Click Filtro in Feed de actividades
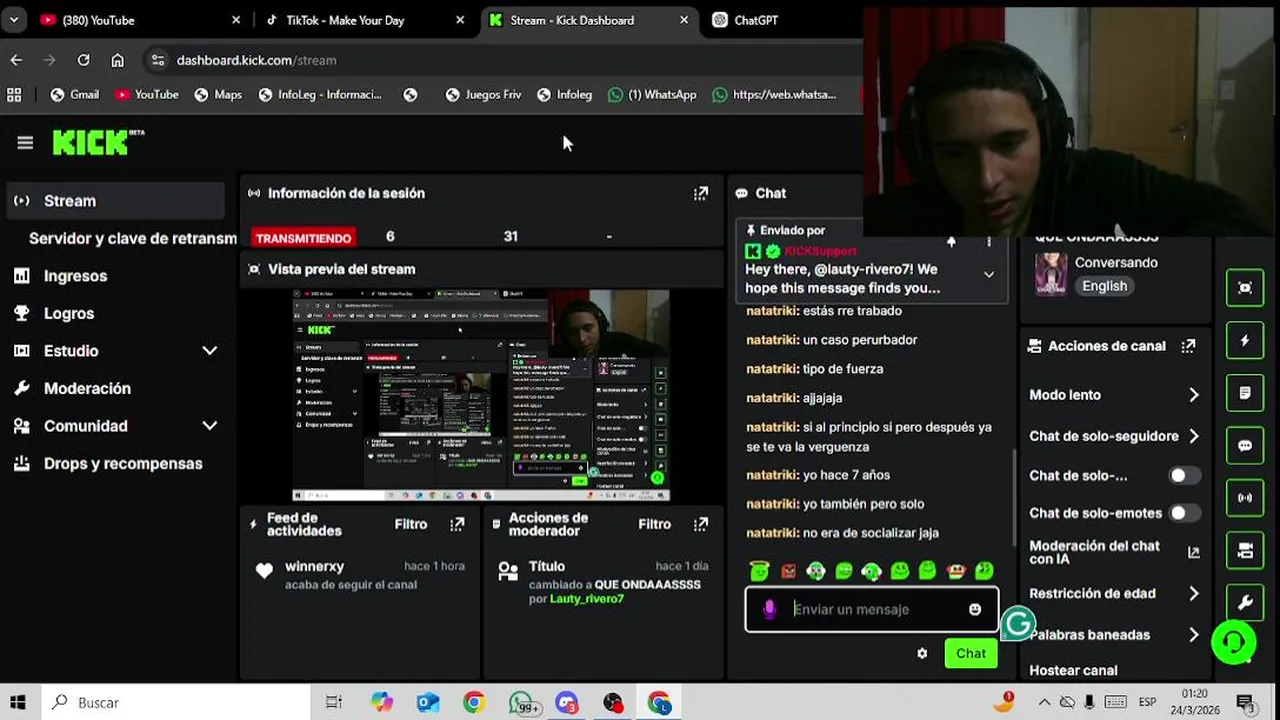Screen dimensions: 1280x720 tap(411, 524)
